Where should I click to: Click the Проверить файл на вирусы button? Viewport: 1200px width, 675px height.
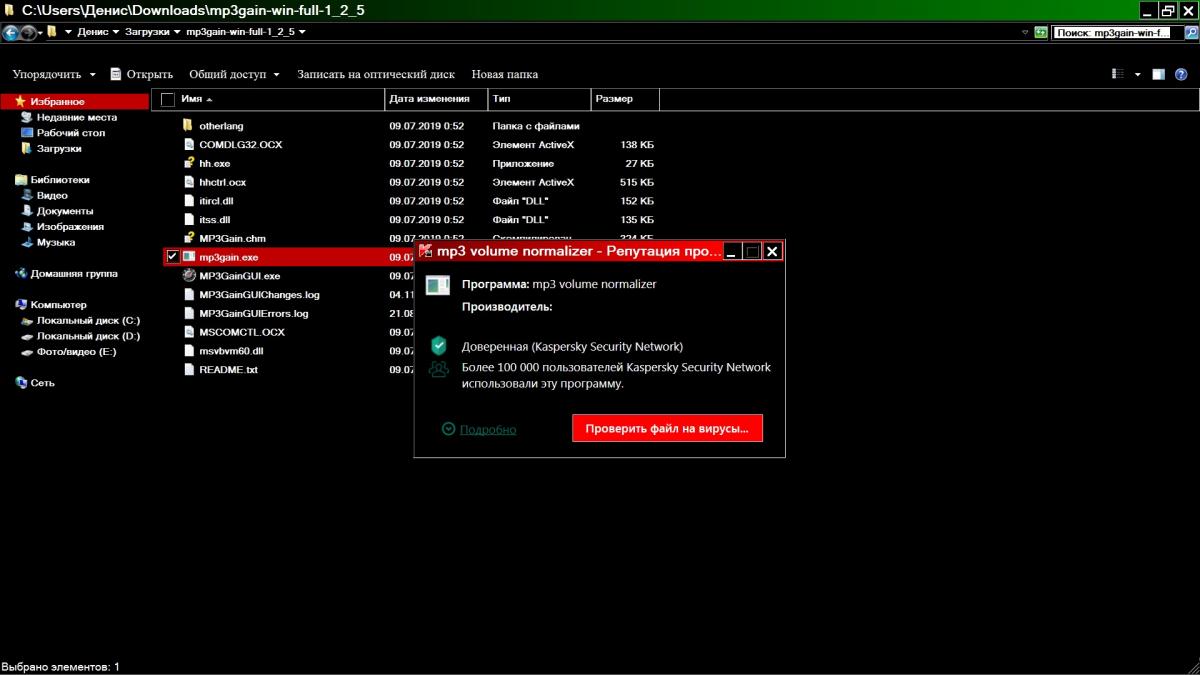667,428
